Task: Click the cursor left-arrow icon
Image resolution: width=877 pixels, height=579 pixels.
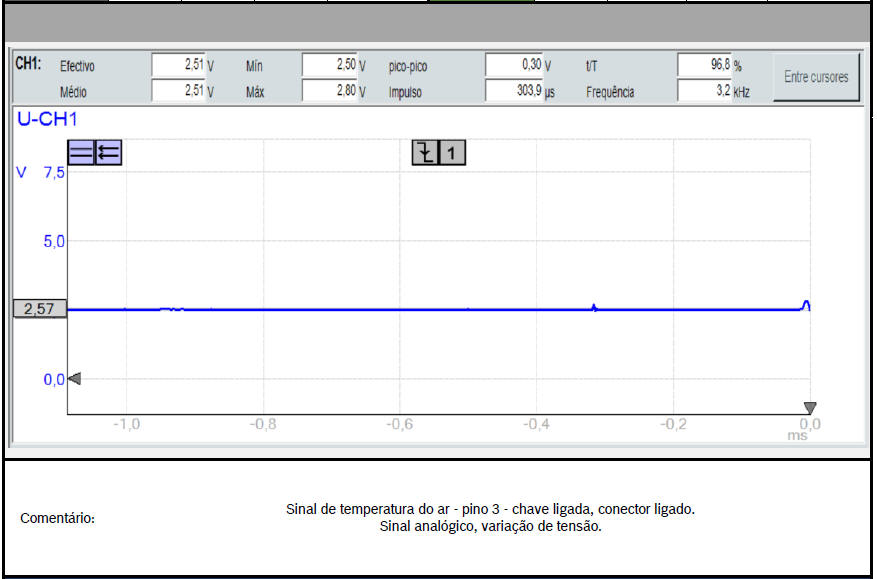Action: pyautogui.click(x=108, y=153)
